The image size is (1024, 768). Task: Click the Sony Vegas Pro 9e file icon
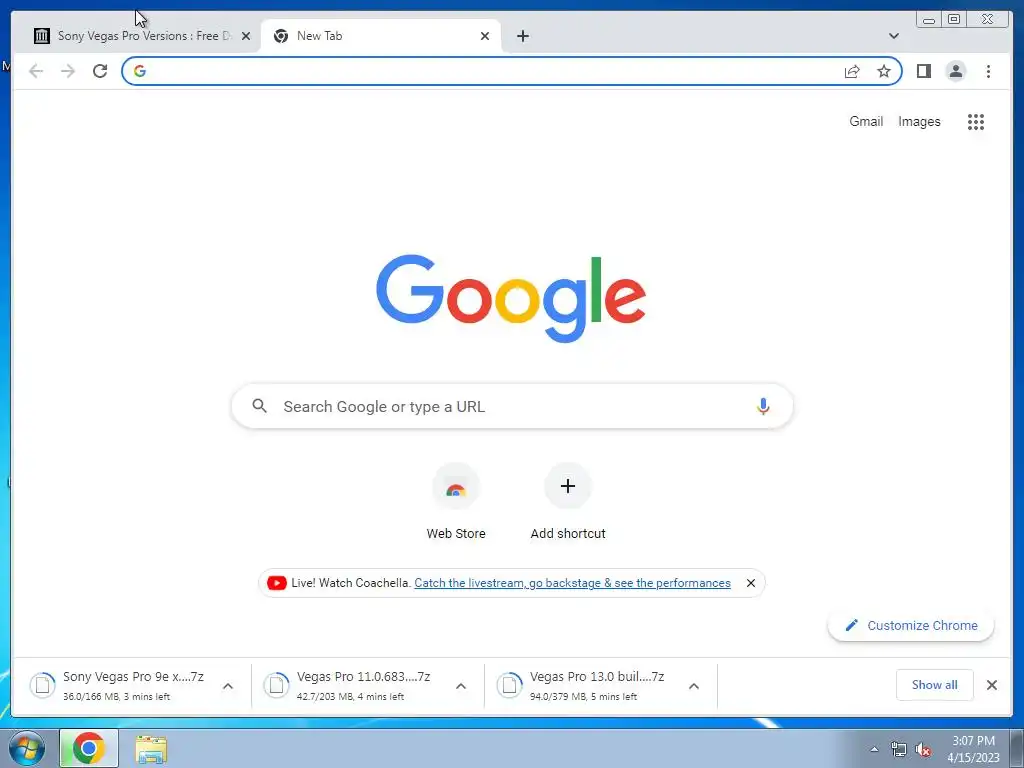42,685
